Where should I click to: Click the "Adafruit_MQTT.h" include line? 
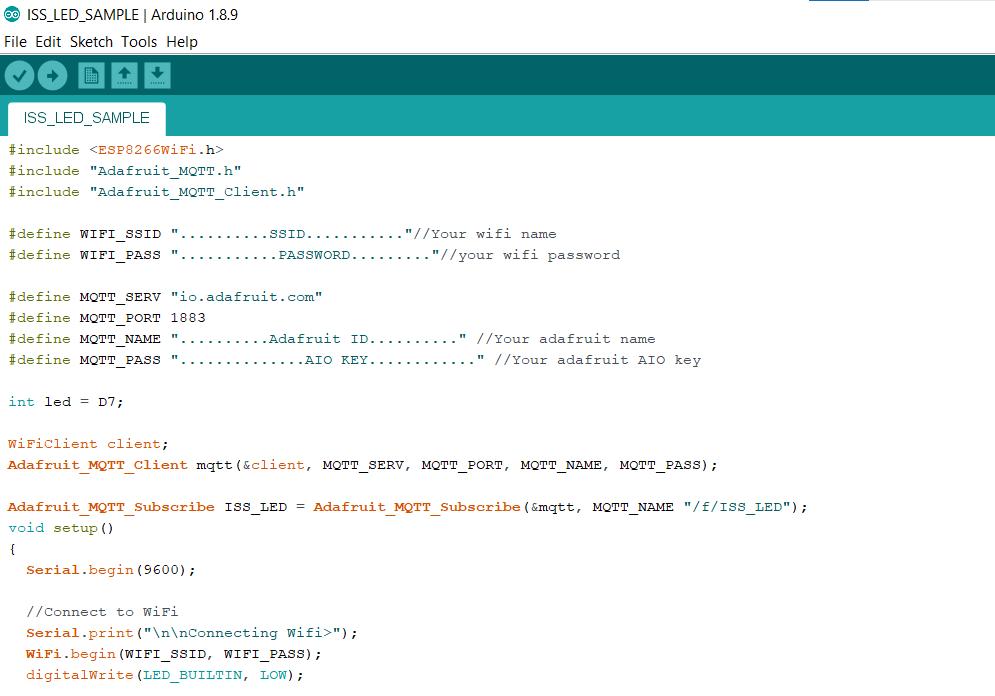tap(124, 171)
